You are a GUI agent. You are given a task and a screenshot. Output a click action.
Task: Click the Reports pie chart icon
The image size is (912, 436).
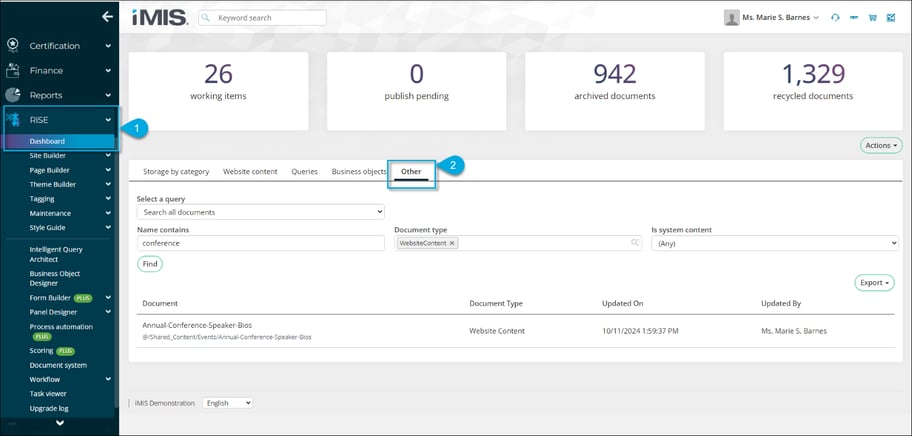tap(13, 95)
